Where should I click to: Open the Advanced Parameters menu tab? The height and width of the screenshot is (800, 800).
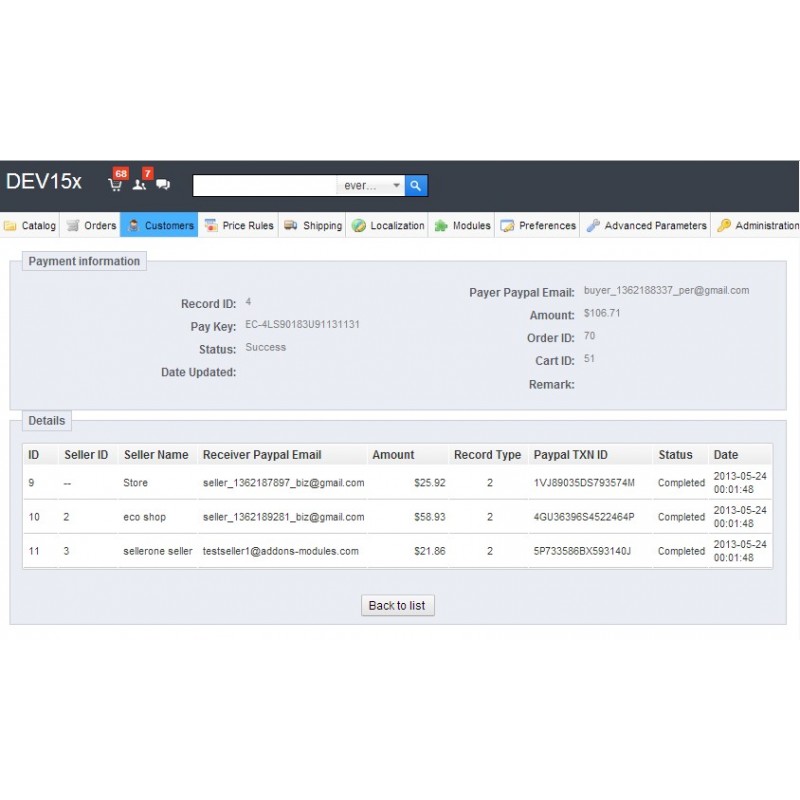(645, 225)
